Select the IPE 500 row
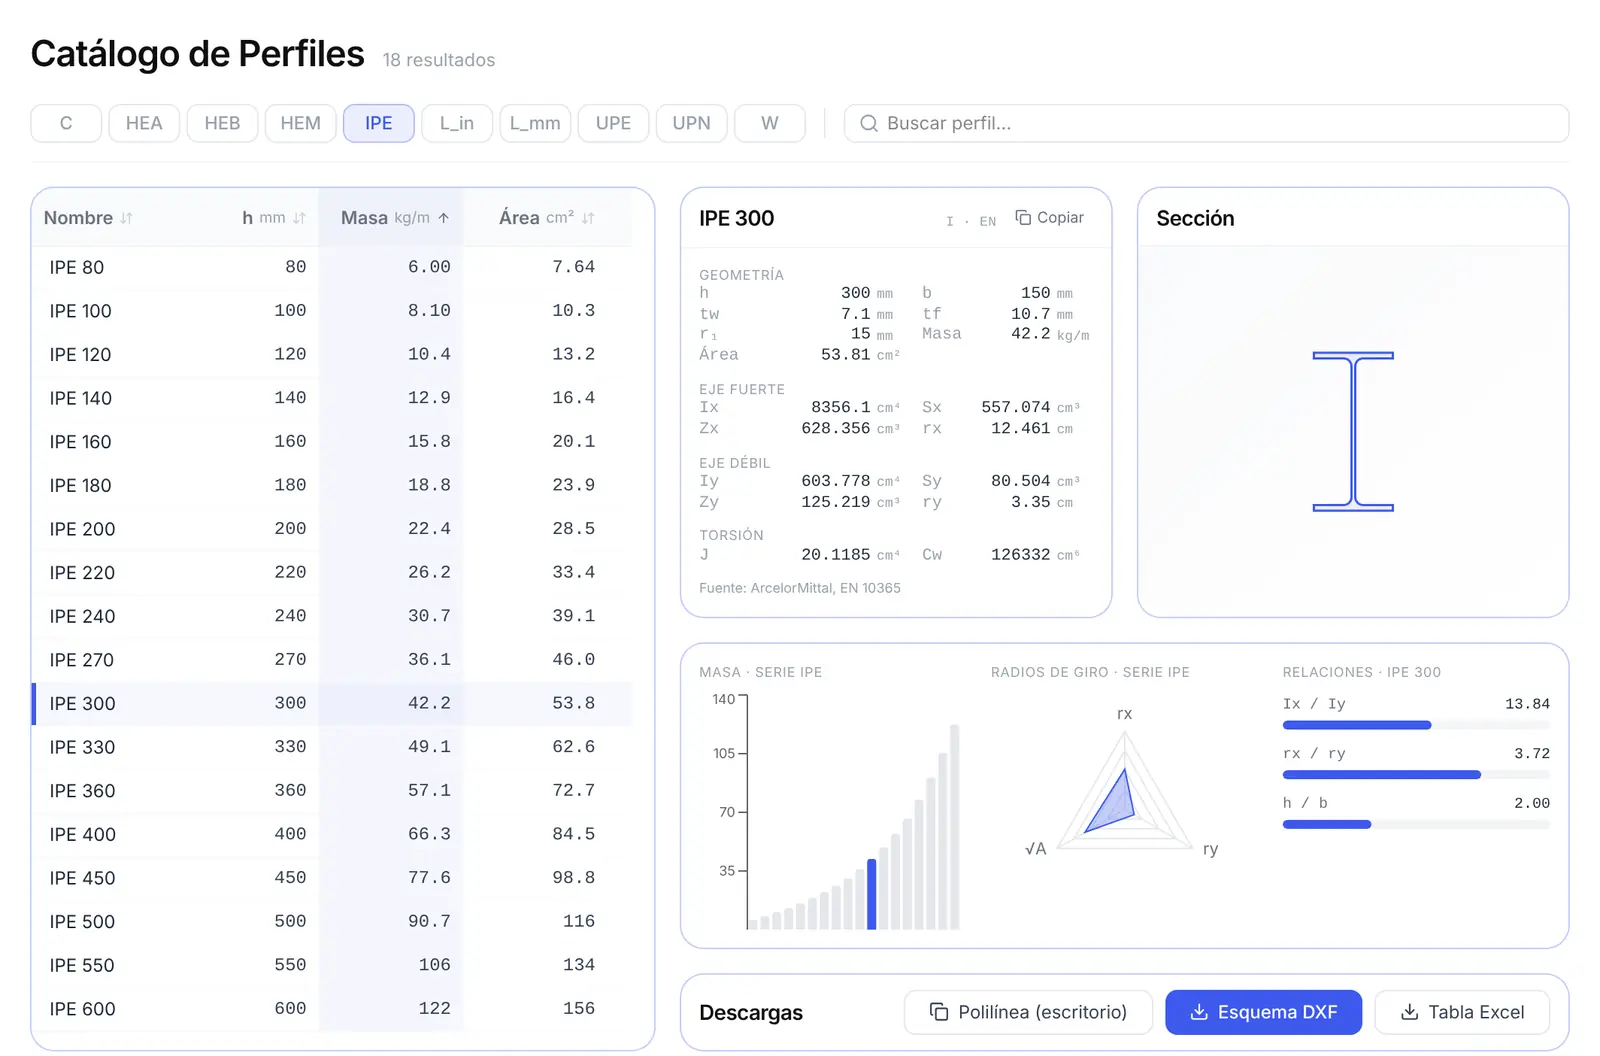The width and height of the screenshot is (1600, 1056). click(332, 921)
